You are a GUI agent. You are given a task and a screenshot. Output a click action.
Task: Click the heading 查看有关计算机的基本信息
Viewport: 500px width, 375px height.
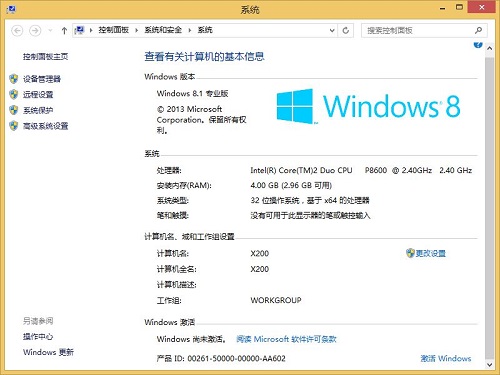click(x=204, y=57)
